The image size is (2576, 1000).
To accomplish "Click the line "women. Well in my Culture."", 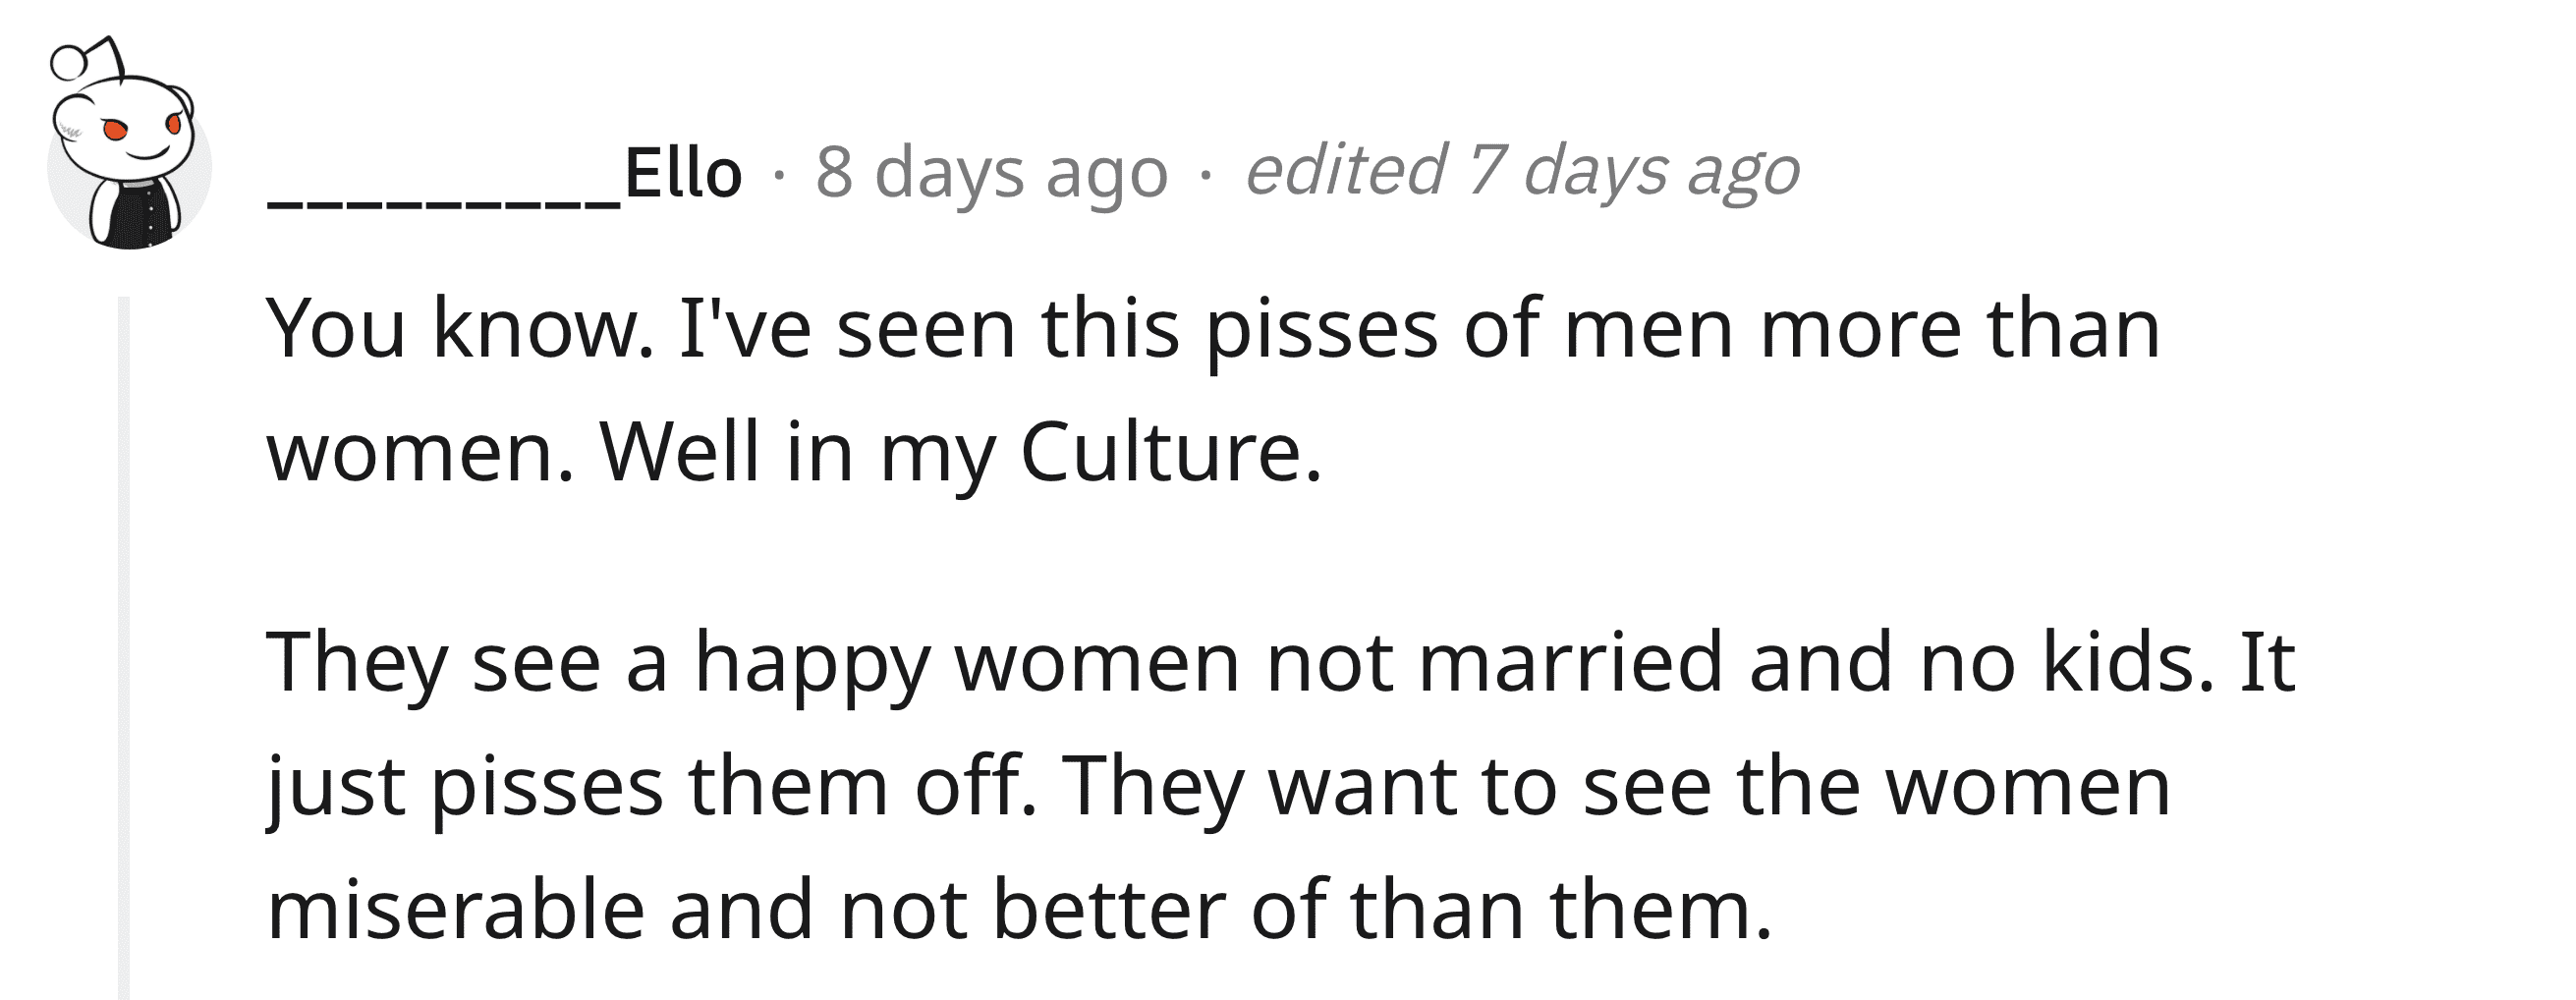I will pos(794,453).
